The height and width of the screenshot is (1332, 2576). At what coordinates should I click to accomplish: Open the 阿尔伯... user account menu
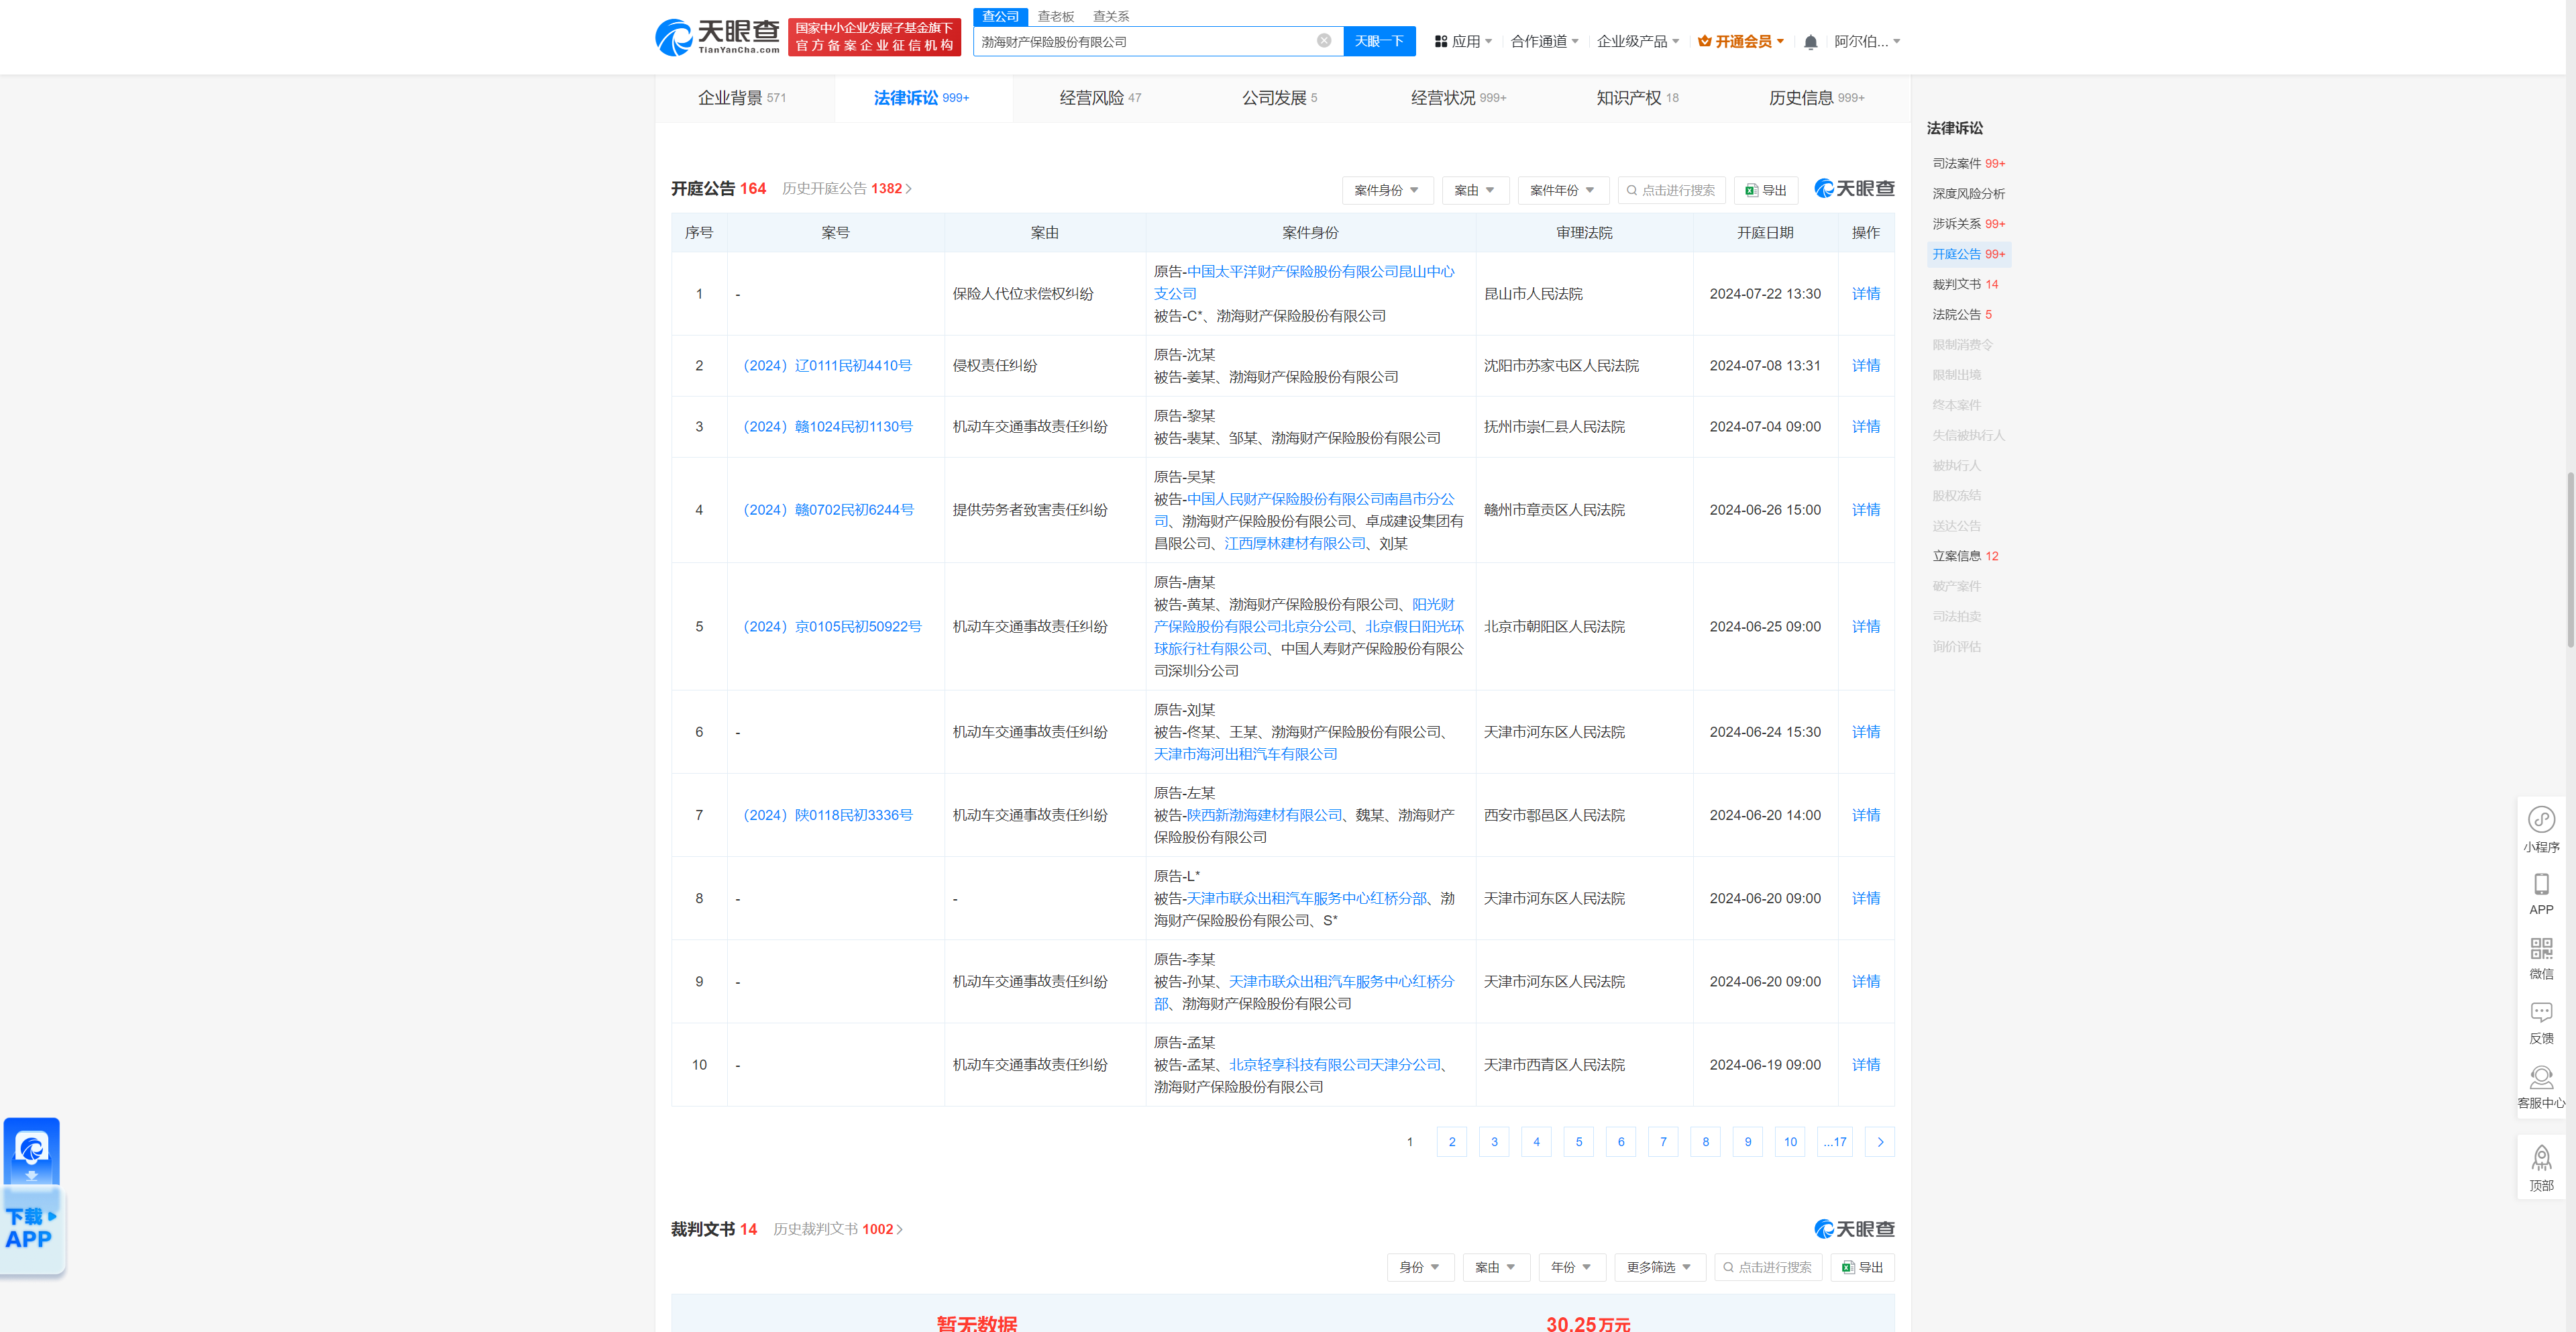coord(1867,42)
